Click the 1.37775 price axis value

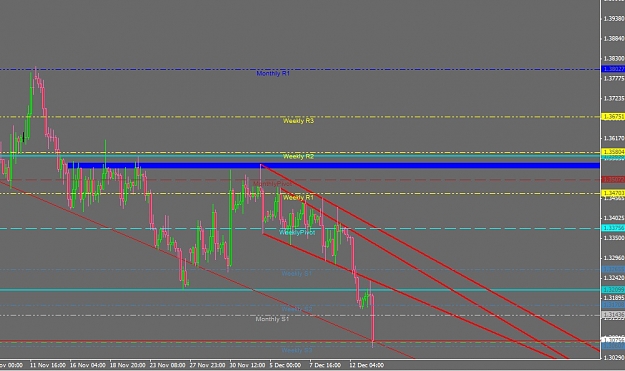tap(614, 79)
